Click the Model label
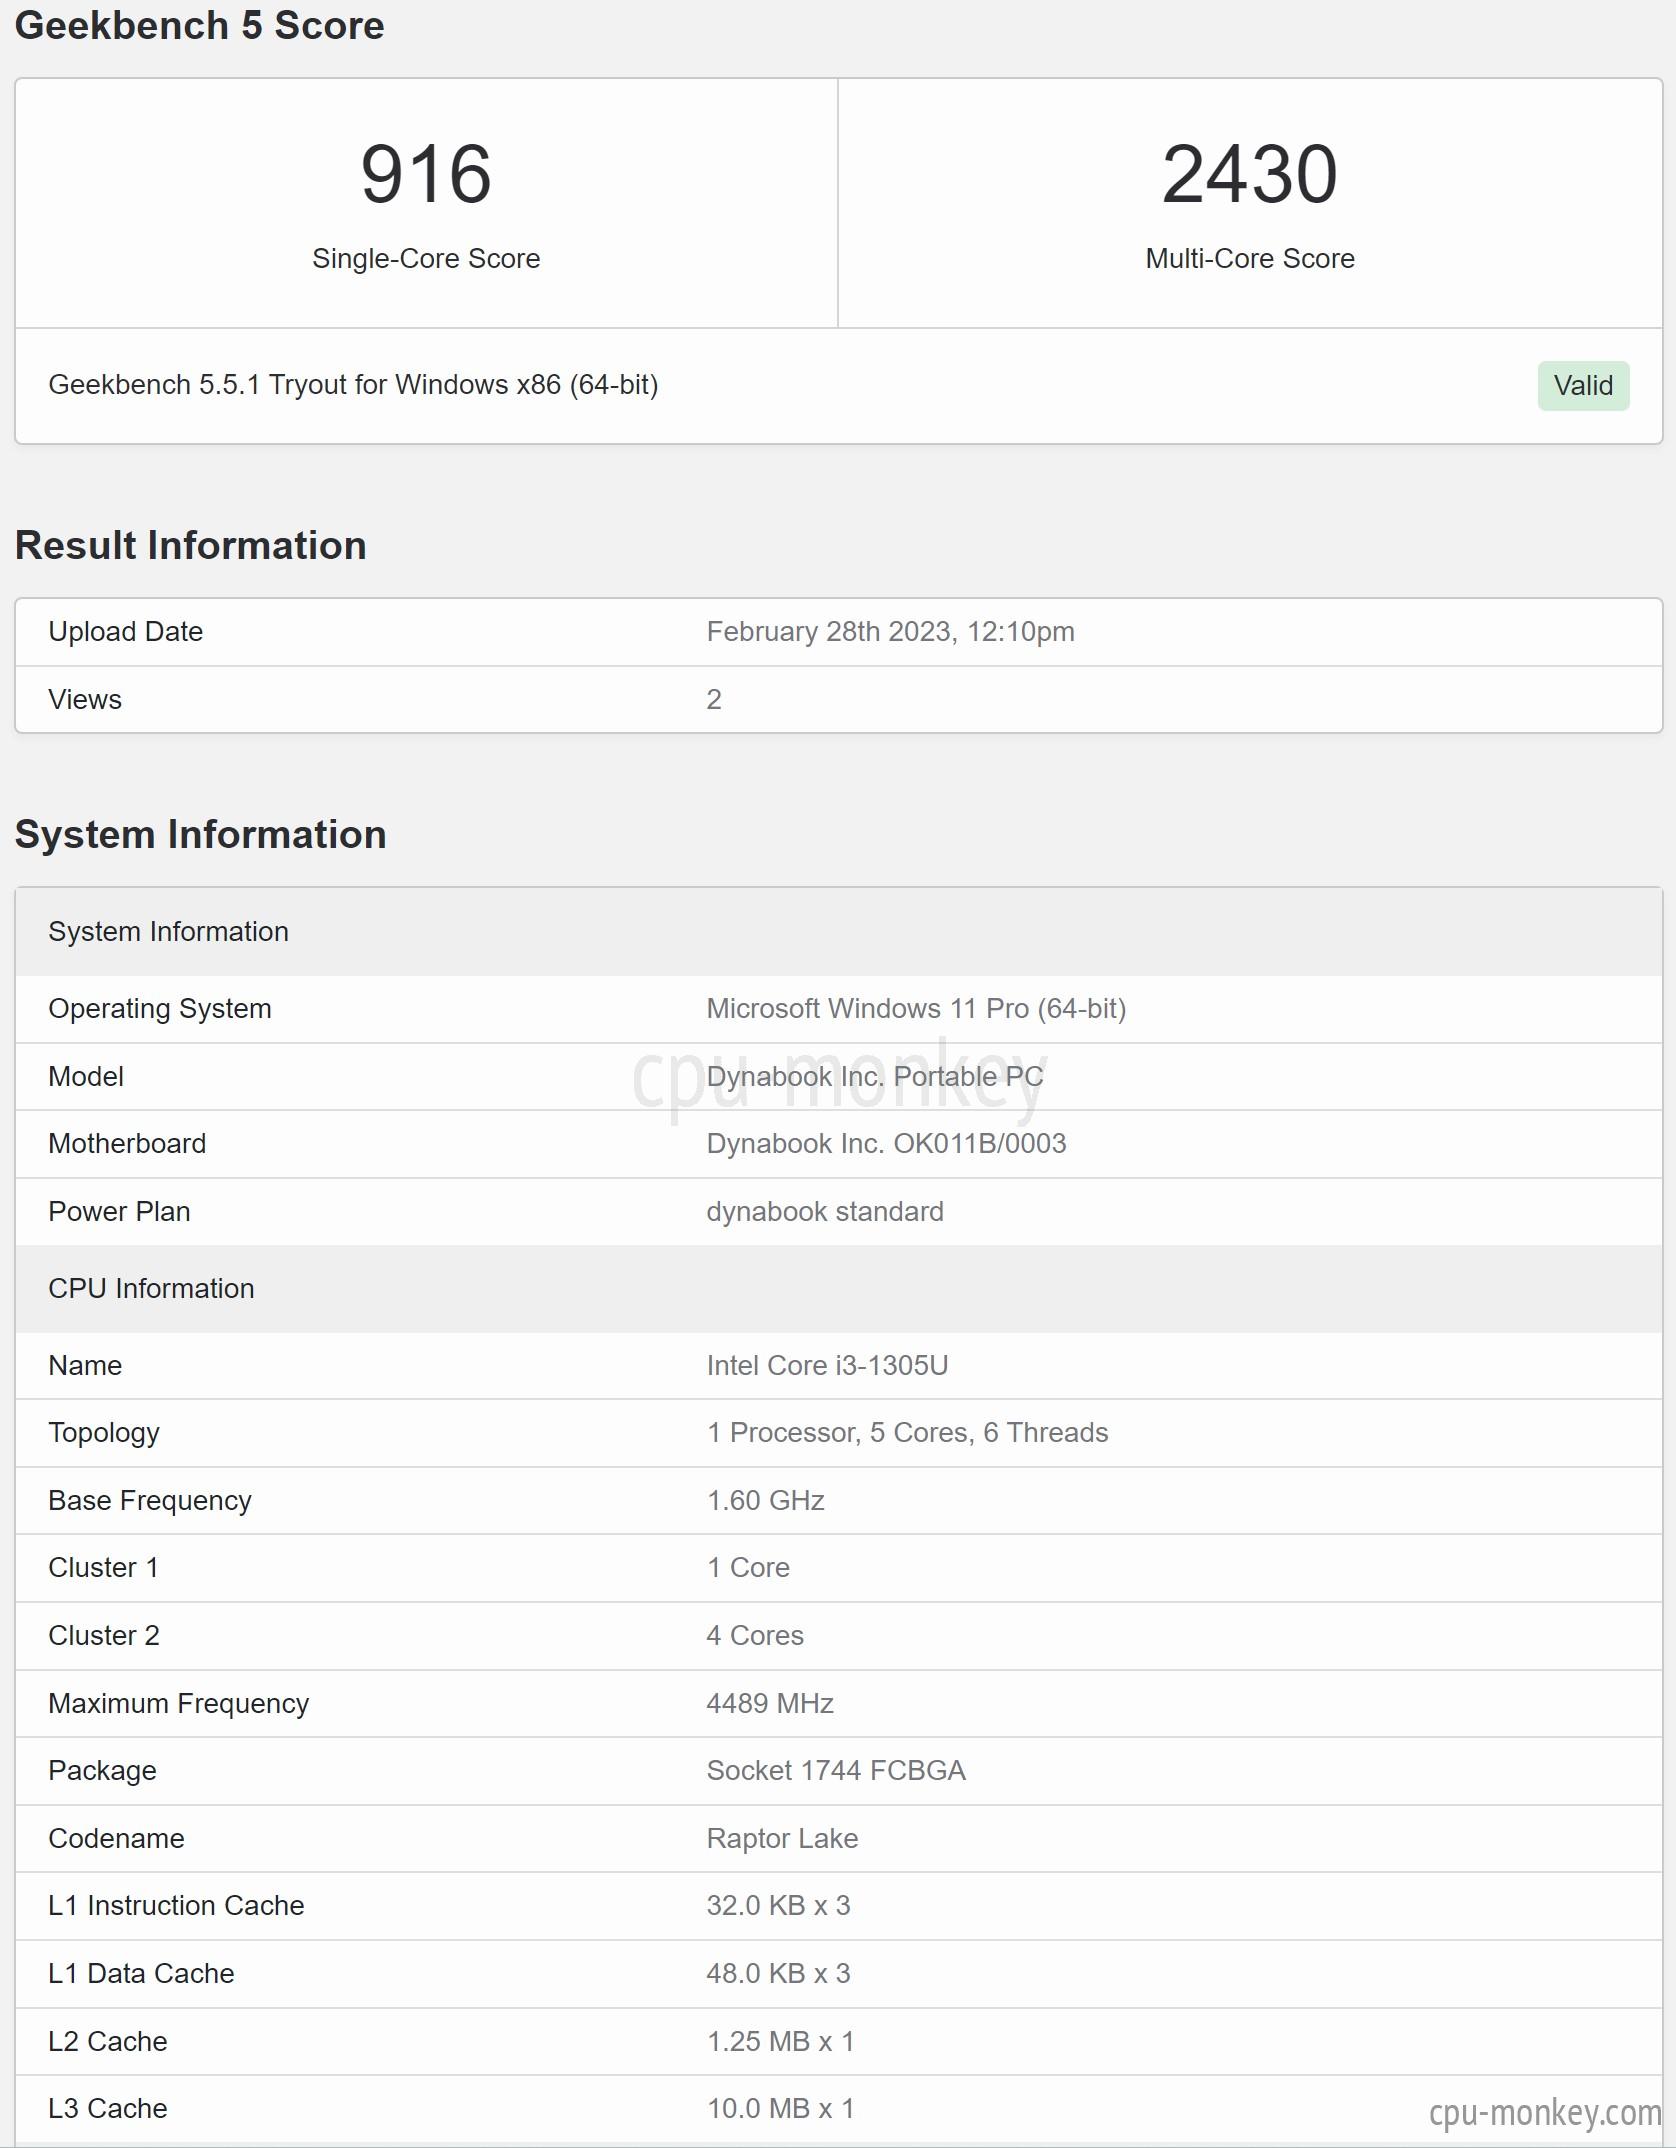This screenshot has width=1676, height=2148. tap(86, 1077)
